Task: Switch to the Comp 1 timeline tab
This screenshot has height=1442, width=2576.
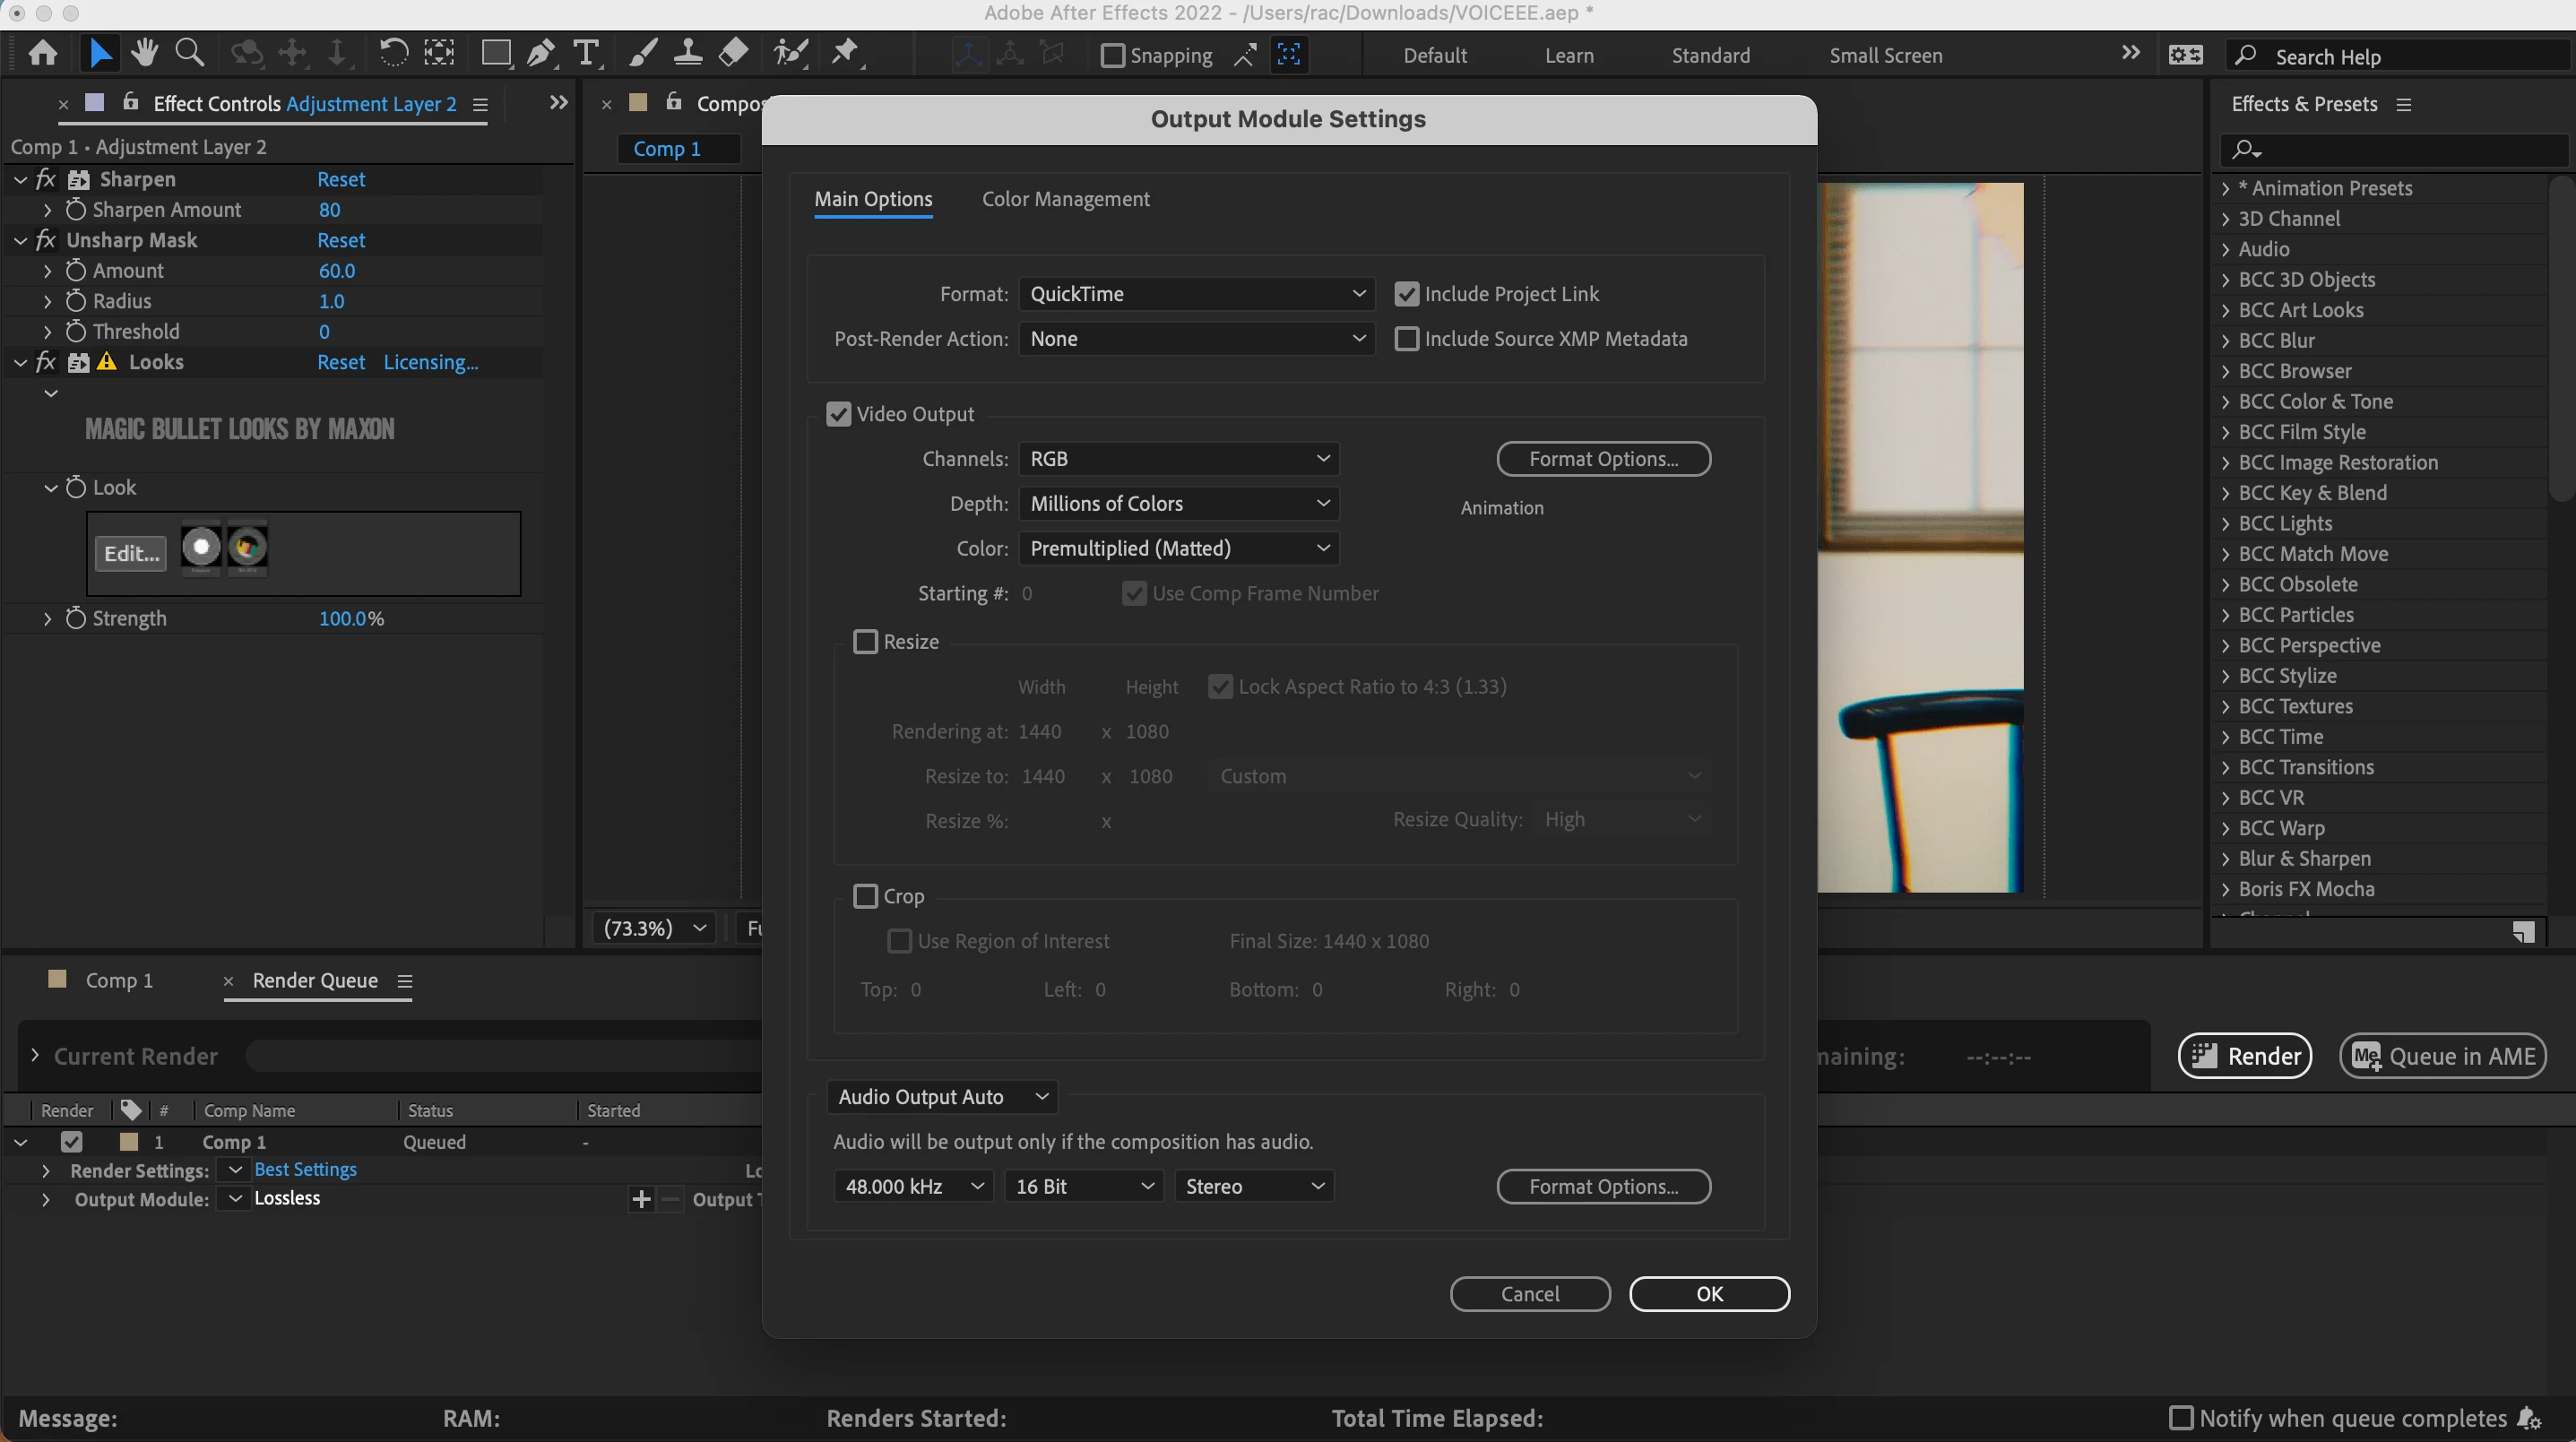Action: (118, 980)
